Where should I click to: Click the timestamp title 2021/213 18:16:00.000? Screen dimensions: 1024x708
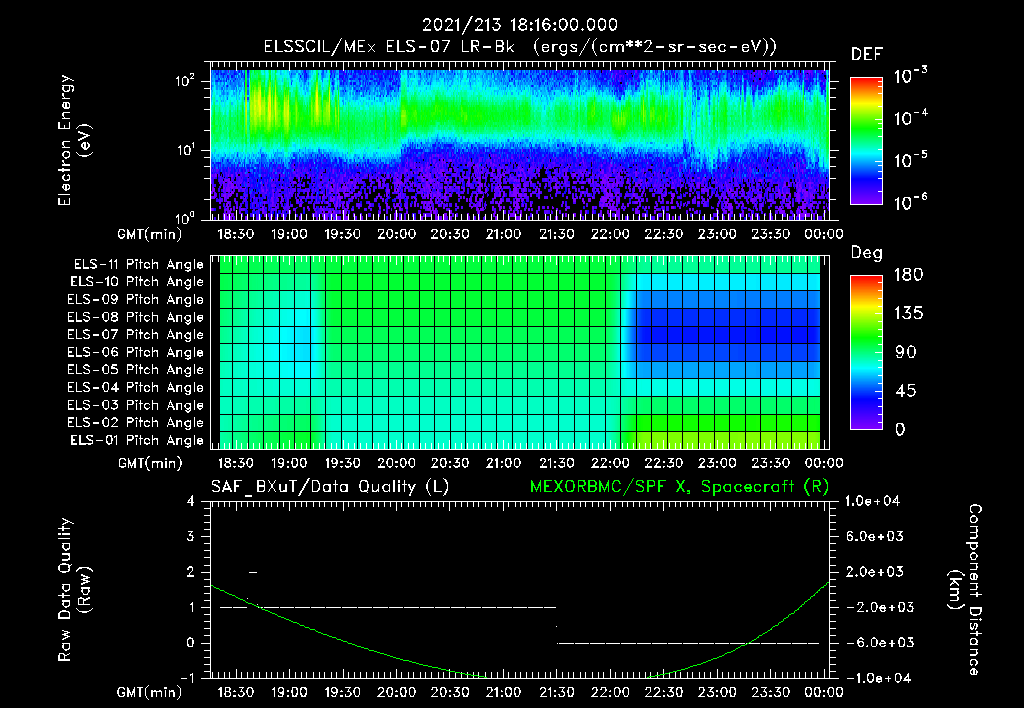point(520,25)
